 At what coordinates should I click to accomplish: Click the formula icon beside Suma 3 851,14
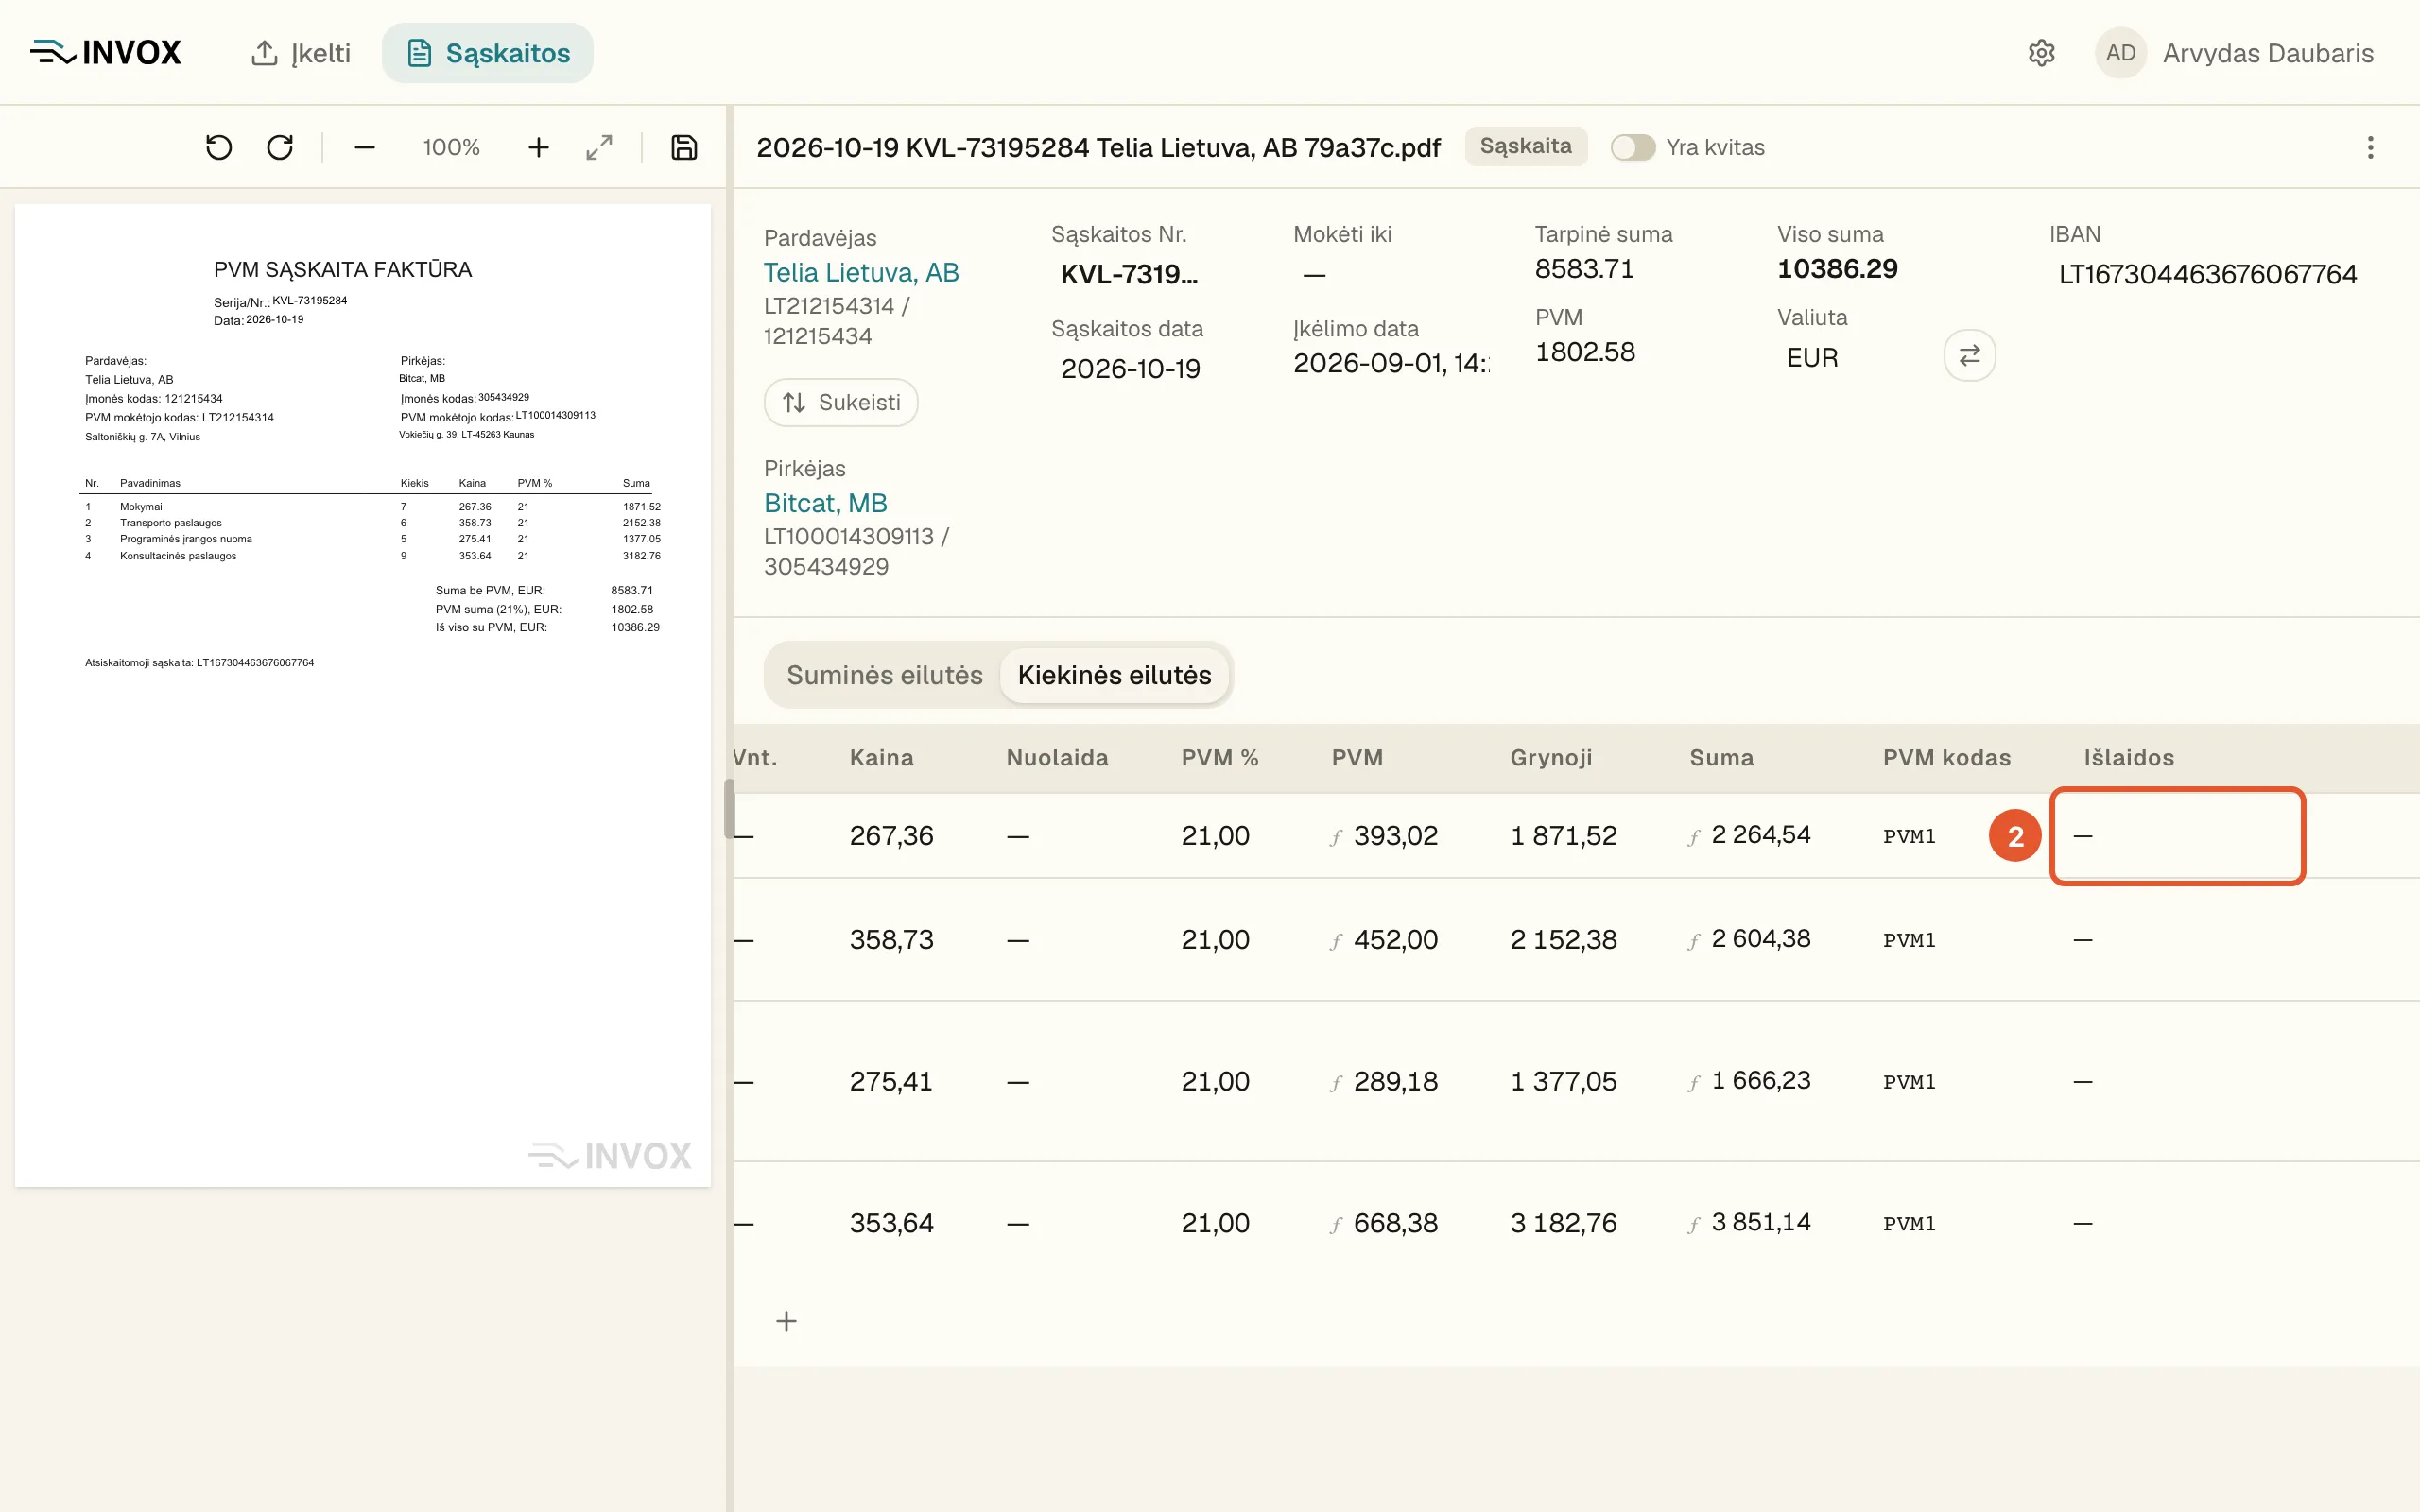tap(1694, 1225)
